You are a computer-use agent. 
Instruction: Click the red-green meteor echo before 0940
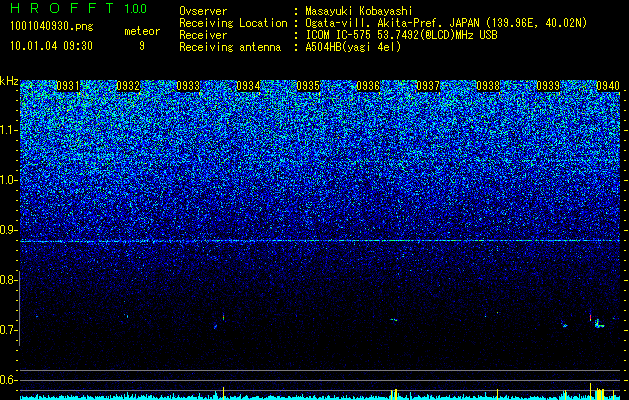point(590,317)
